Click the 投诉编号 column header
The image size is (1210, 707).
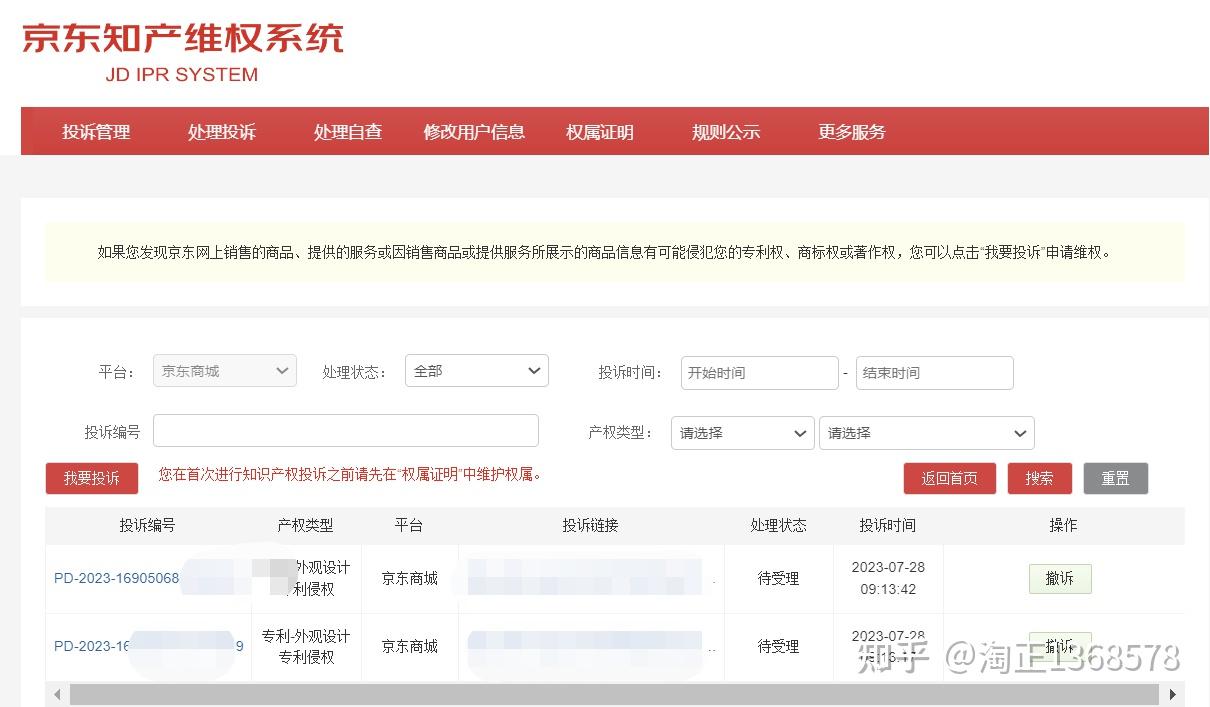pos(147,525)
